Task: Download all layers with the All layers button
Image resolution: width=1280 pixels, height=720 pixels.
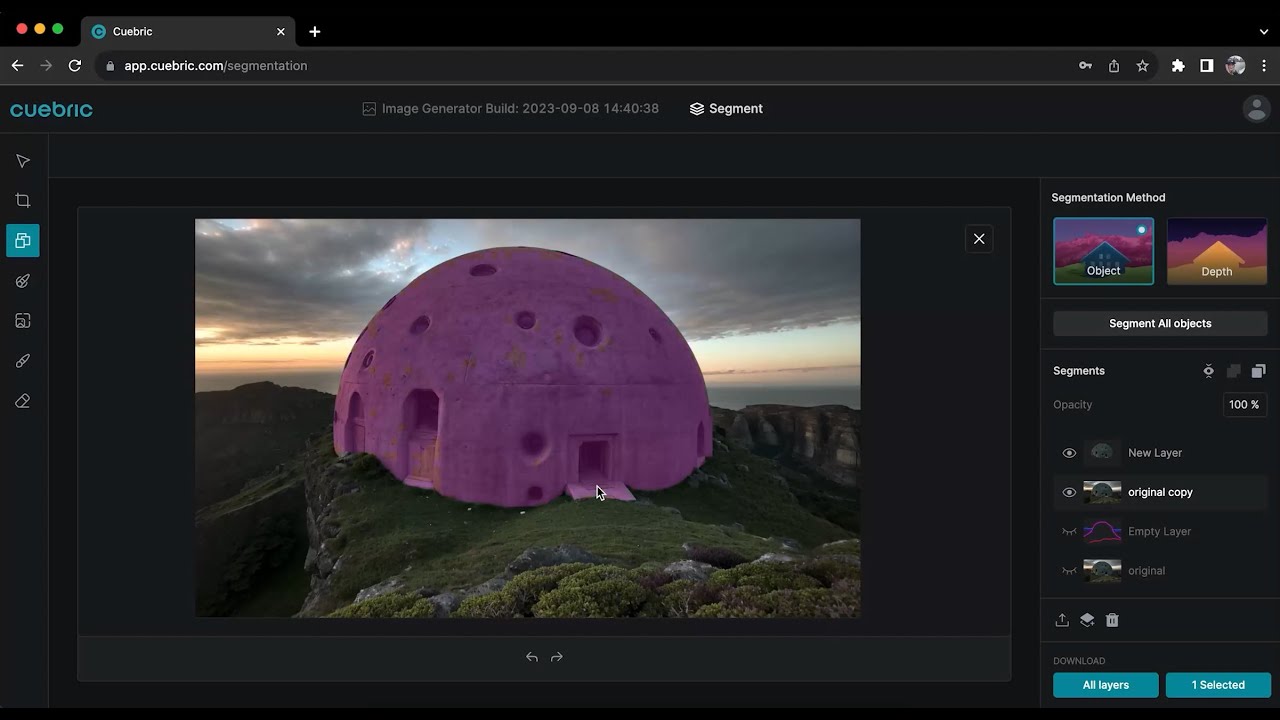Action: coord(1105,685)
